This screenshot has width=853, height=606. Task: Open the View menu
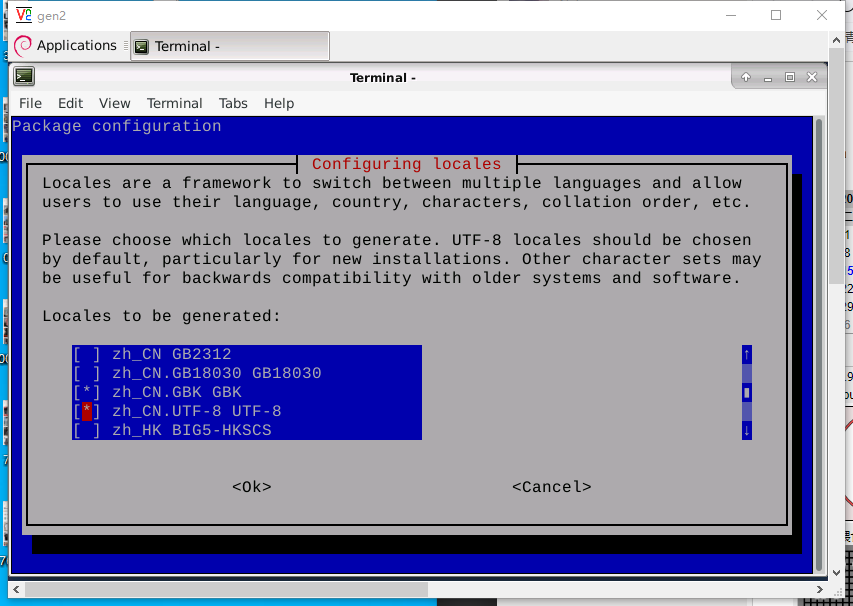[115, 103]
